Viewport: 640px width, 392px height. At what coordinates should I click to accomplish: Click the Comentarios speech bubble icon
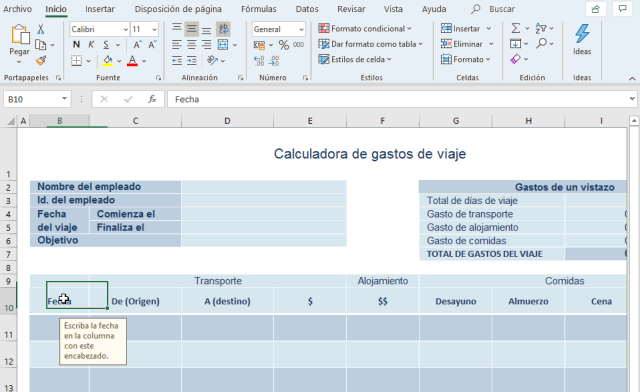622,9
